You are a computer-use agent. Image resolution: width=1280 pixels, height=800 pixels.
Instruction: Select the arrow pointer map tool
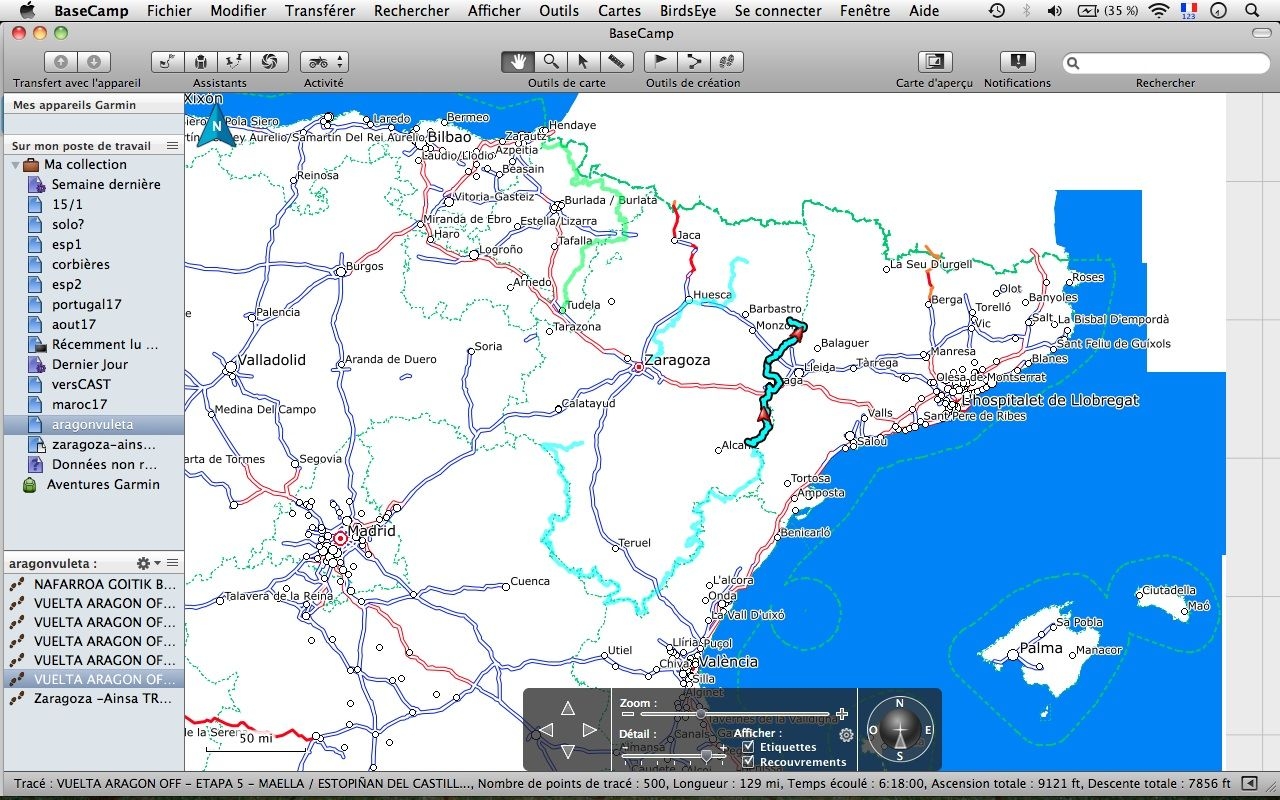[x=584, y=62]
